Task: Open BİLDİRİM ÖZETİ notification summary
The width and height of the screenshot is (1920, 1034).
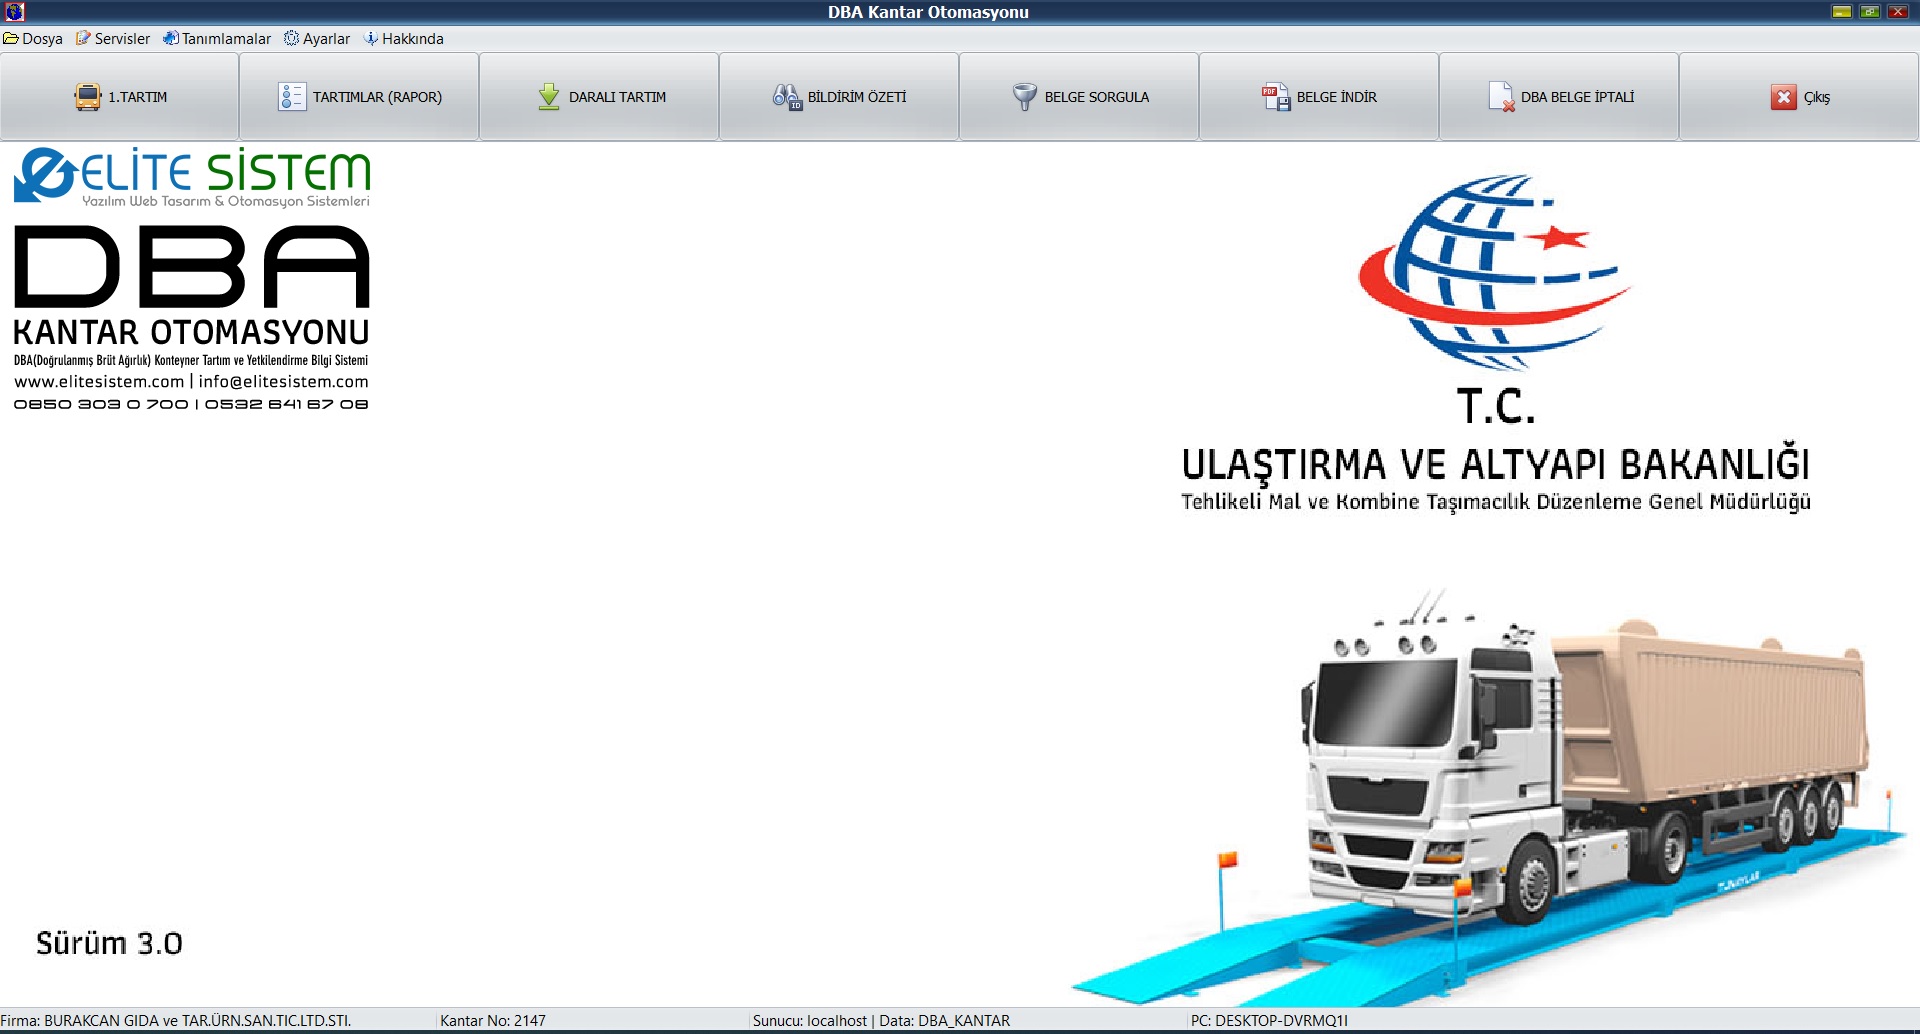Action: (x=840, y=97)
